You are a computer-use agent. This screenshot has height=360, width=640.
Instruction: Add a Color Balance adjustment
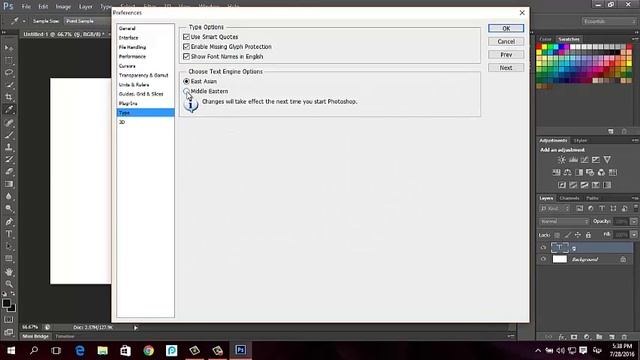click(568, 172)
